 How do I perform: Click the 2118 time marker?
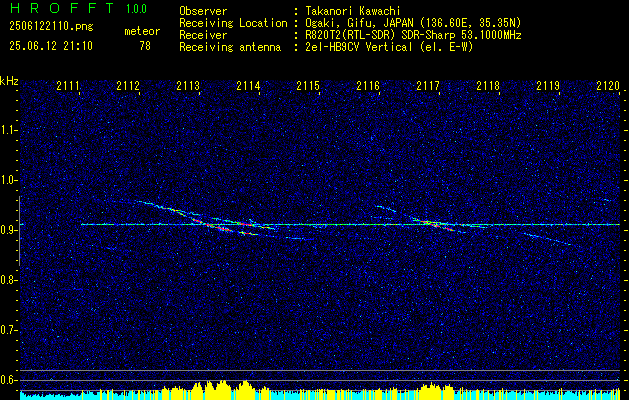click(488, 85)
